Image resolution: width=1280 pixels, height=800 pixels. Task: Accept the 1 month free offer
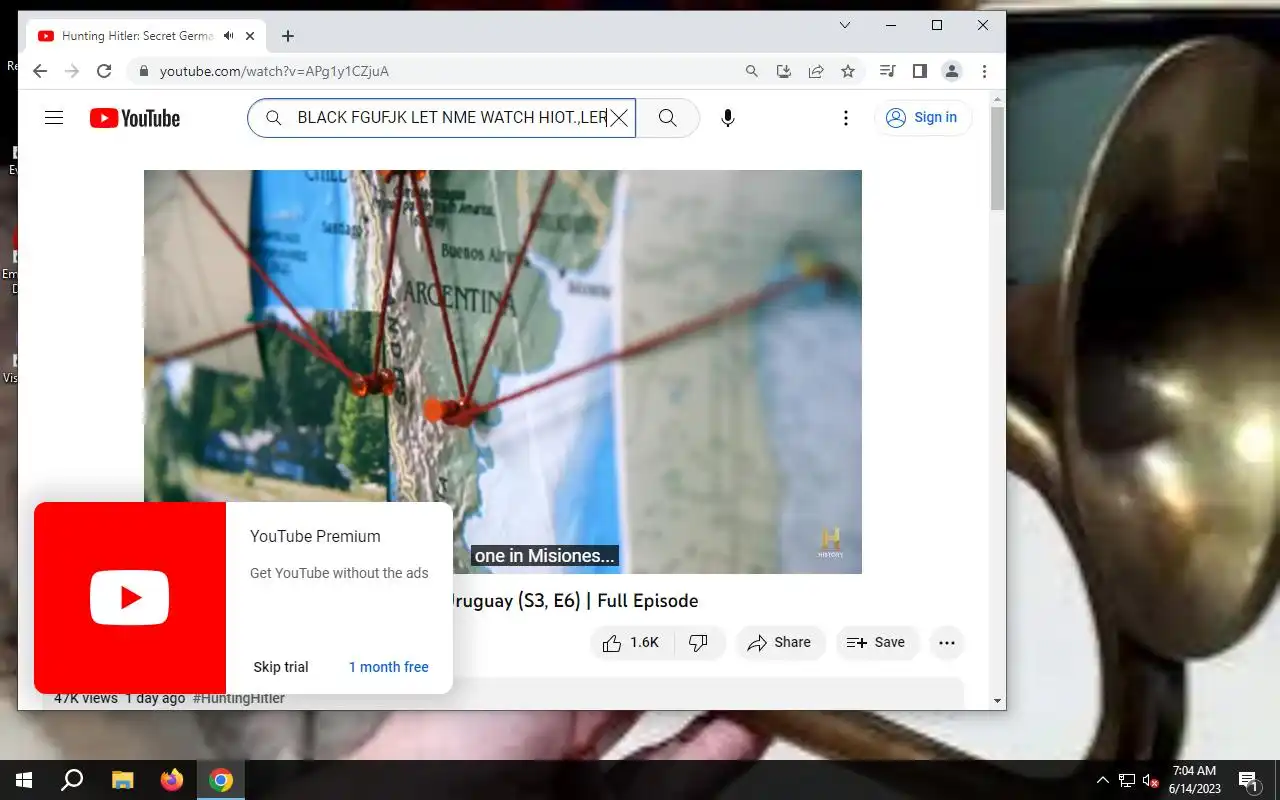pyautogui.click(x=388, y=667)
